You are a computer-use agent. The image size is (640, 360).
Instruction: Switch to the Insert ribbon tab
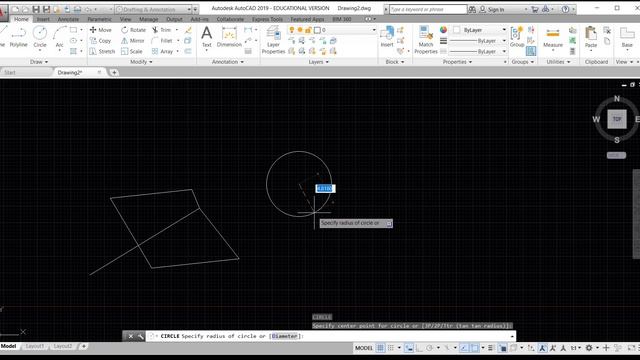[x=43, y=19]
